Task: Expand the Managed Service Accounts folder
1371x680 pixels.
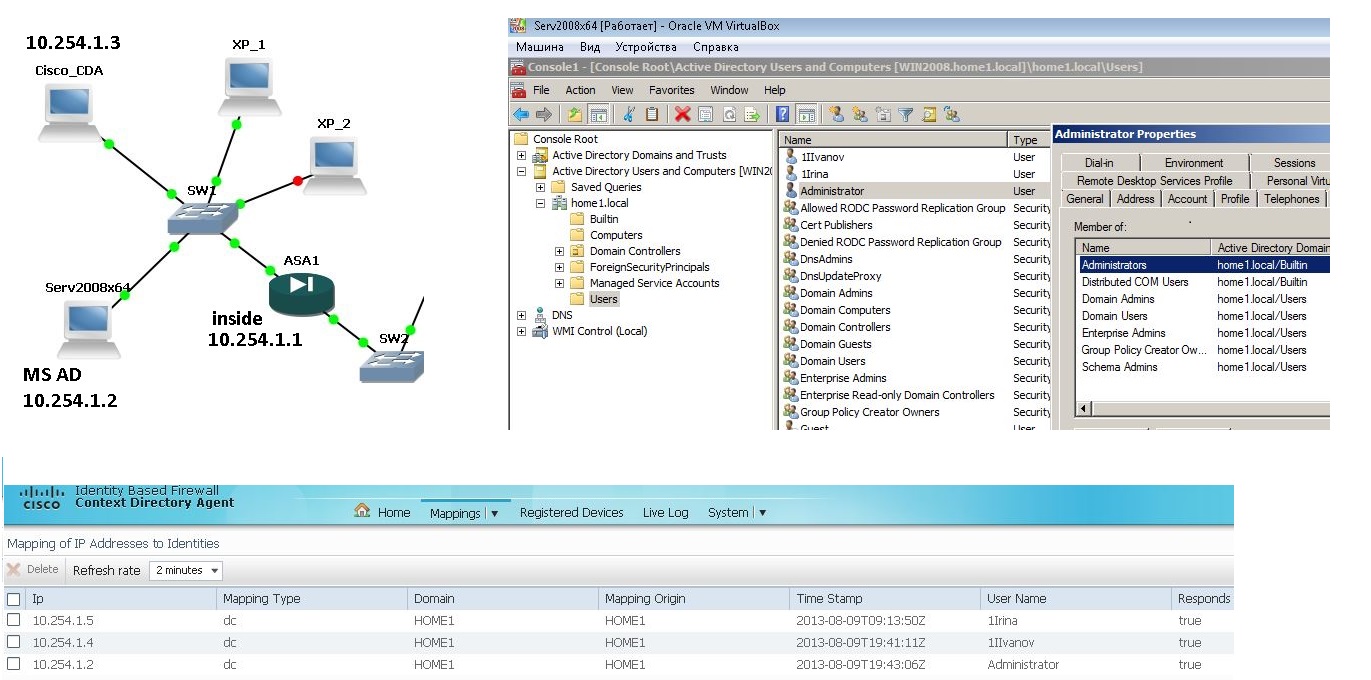Action: pos(559,283)
